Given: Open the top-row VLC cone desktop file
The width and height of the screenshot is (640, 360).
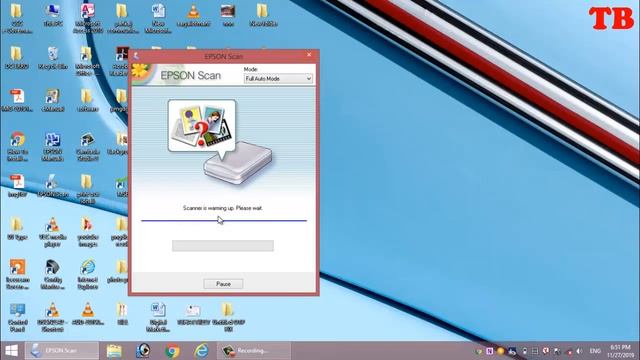Looking at the screenshot, I should click(x=194, y=16).
